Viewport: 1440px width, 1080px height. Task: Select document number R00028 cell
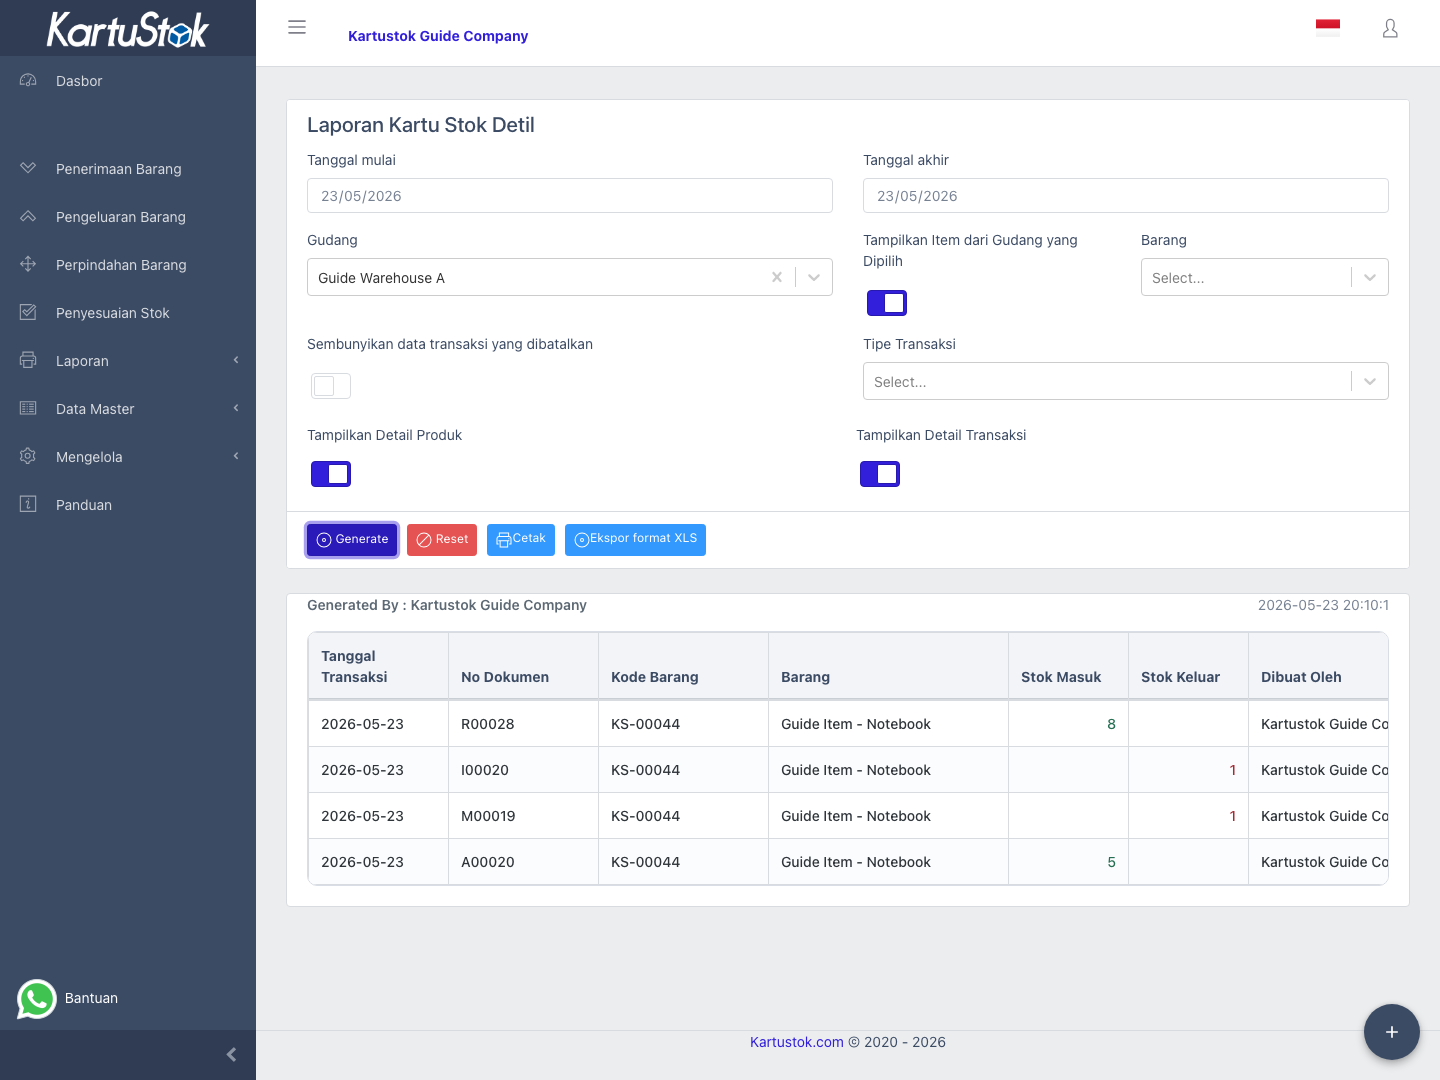click(x=523, y=724)
